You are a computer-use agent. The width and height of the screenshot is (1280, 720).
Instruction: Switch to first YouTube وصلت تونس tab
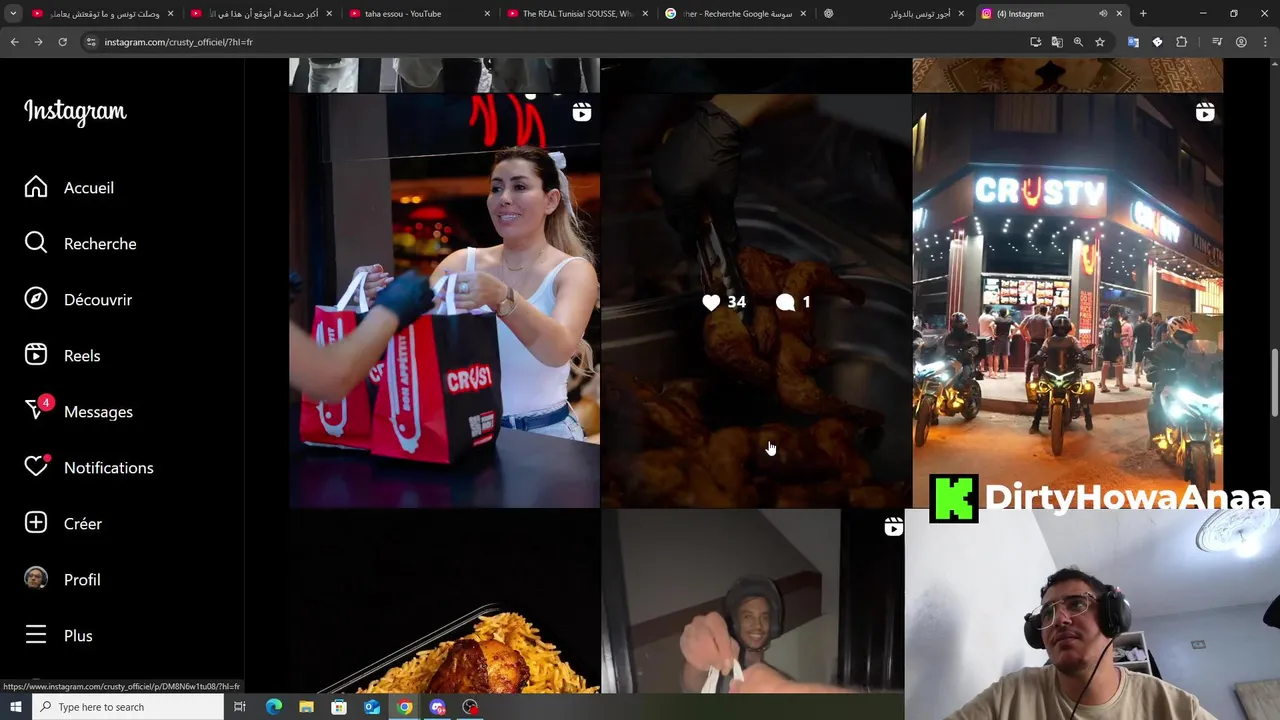click(x=103, y=14)
